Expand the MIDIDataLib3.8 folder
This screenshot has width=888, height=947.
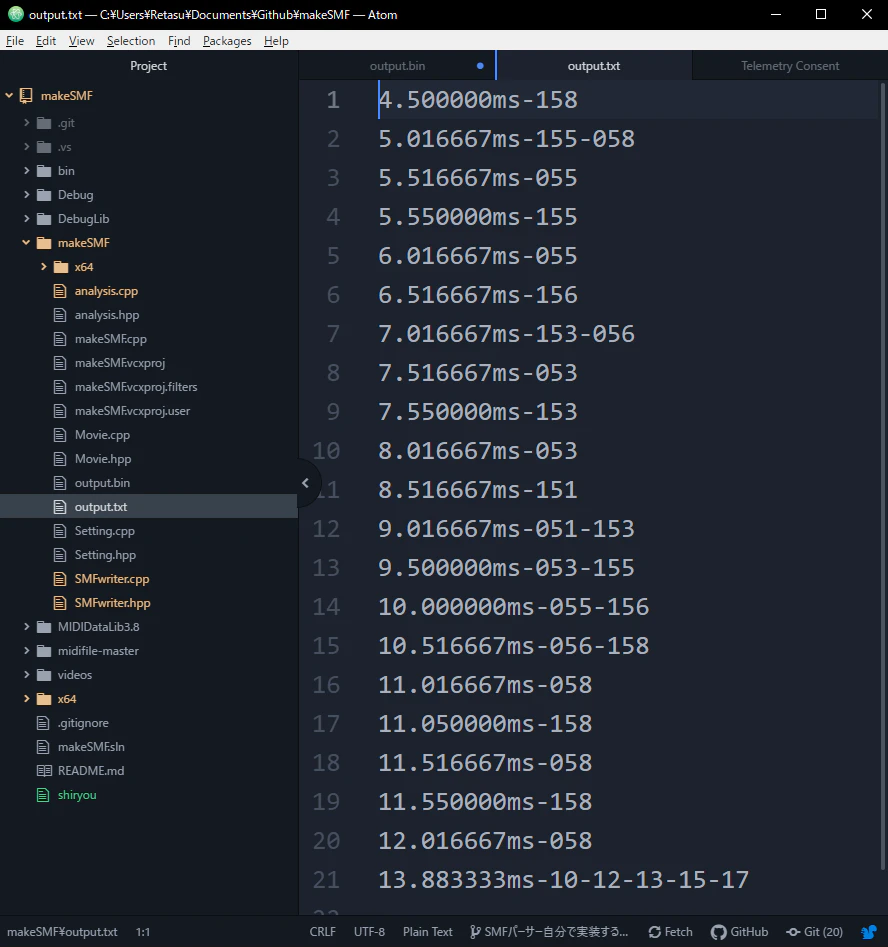click(27, 627)
